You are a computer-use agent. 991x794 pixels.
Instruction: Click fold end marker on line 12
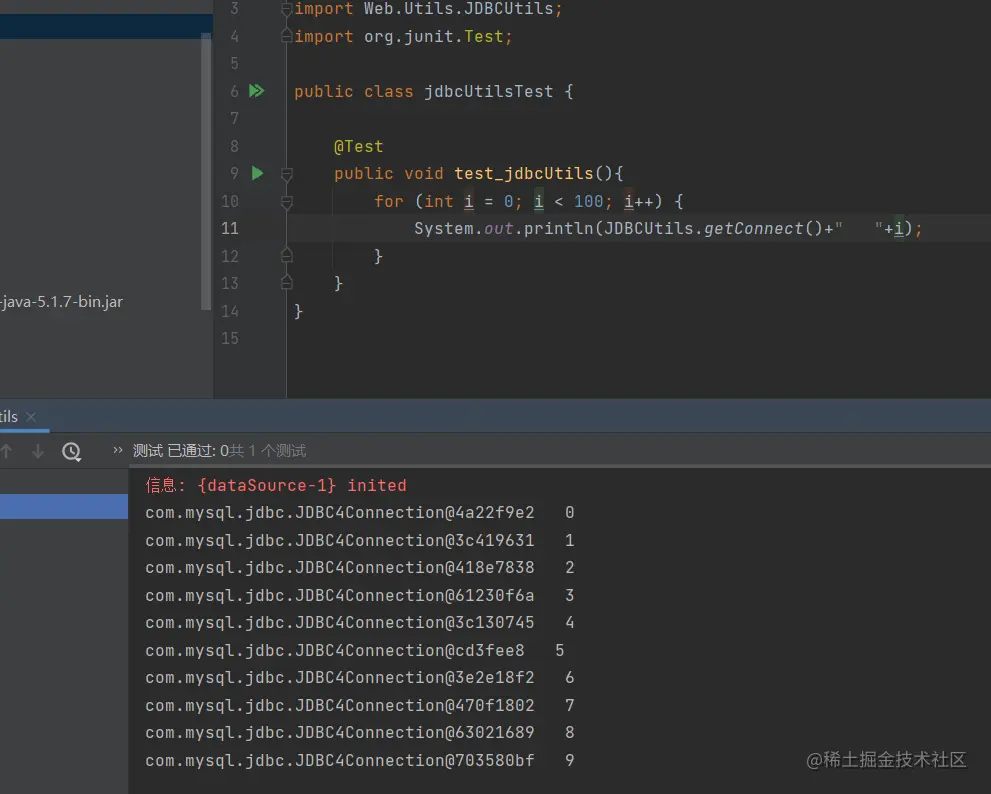pos(286,255)
